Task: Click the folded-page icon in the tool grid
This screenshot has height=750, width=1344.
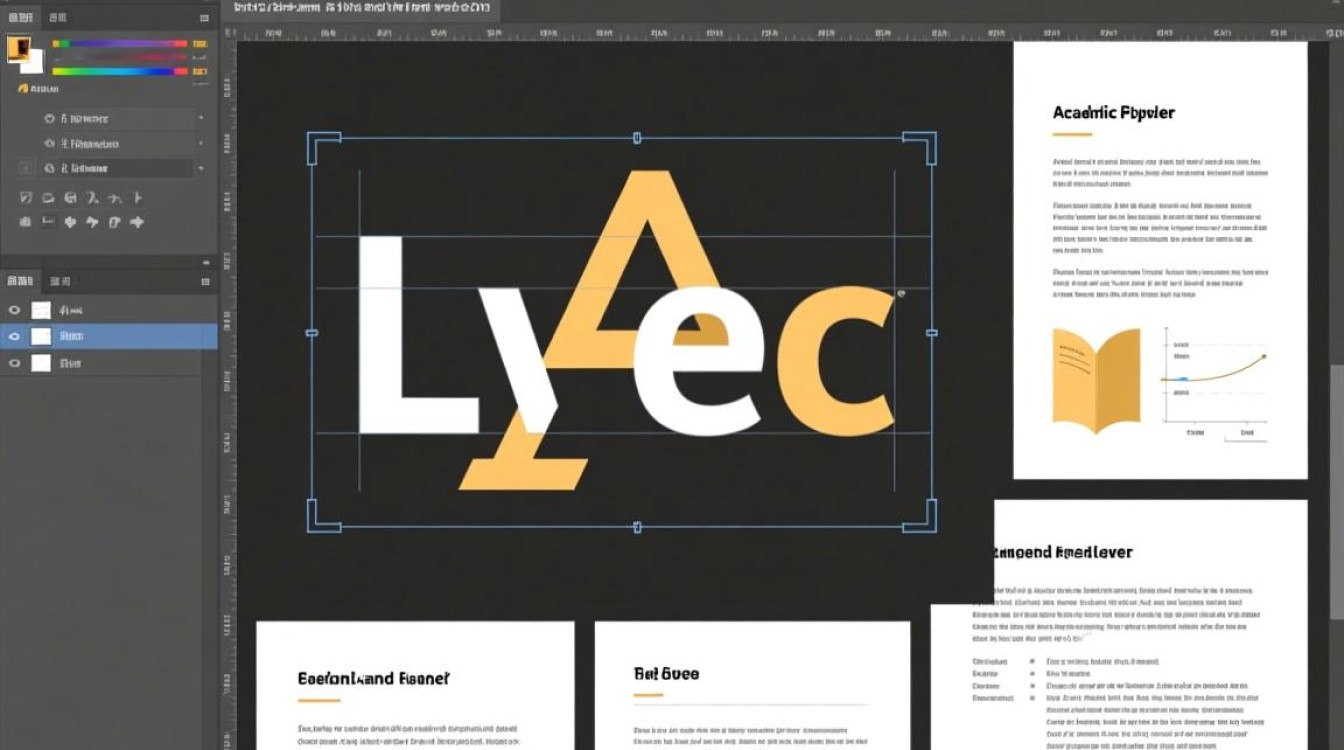Action: pyautogui.click(x=114, y=222)
